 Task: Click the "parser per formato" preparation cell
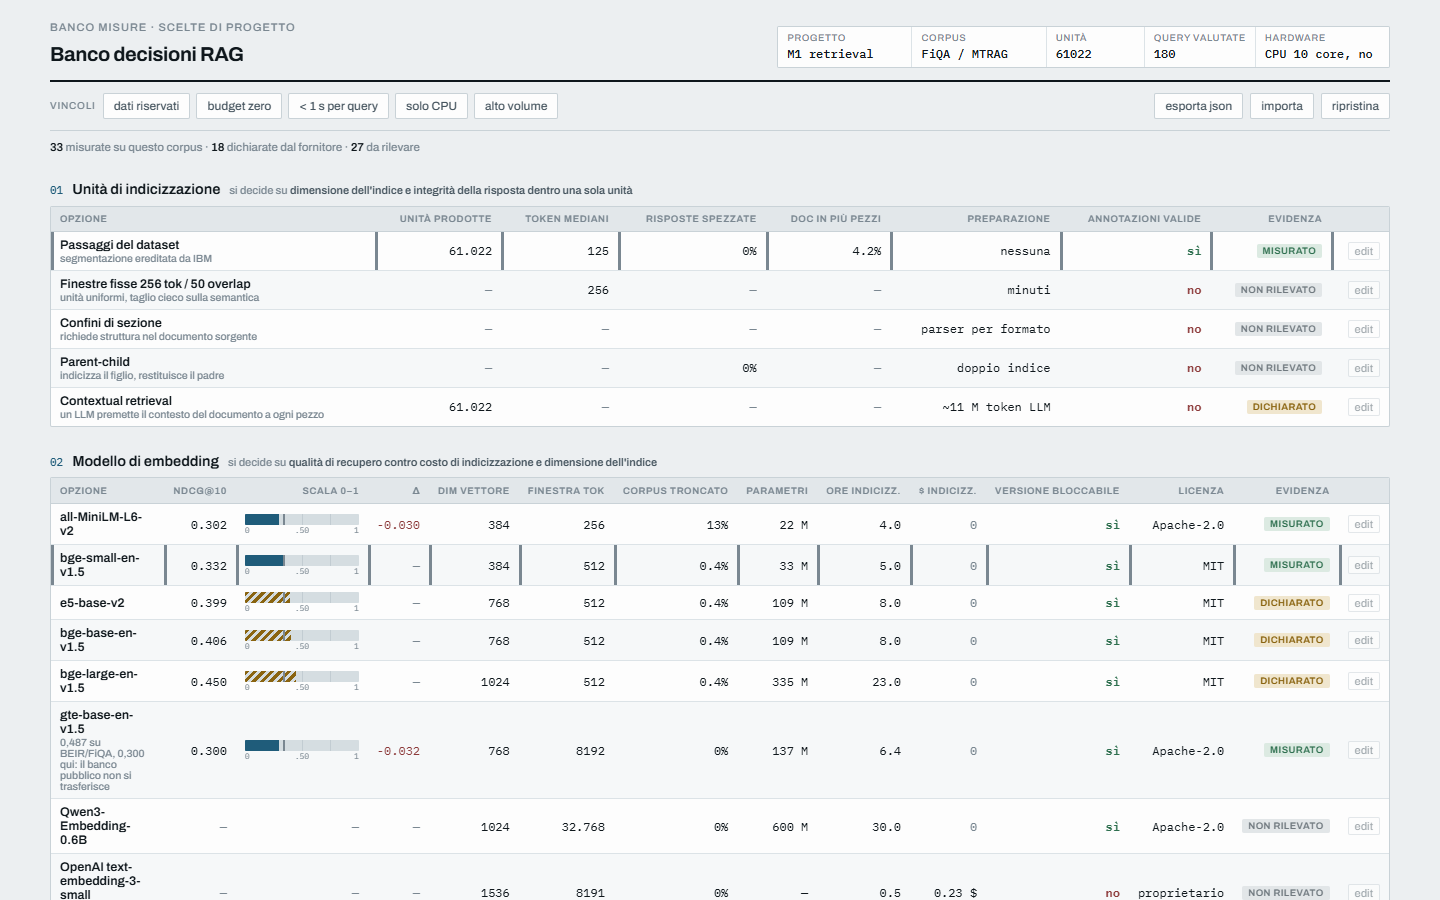[986, 329]
